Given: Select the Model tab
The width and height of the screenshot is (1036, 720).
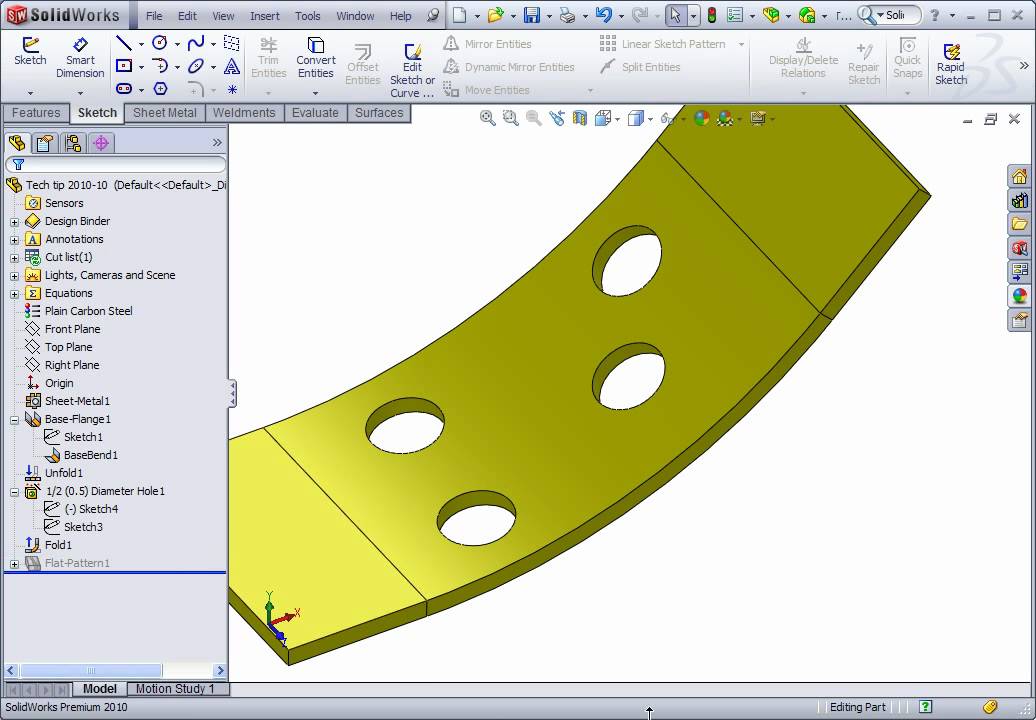Looking at the screenshot, I should pyautogui.click(x=99, y=689).
